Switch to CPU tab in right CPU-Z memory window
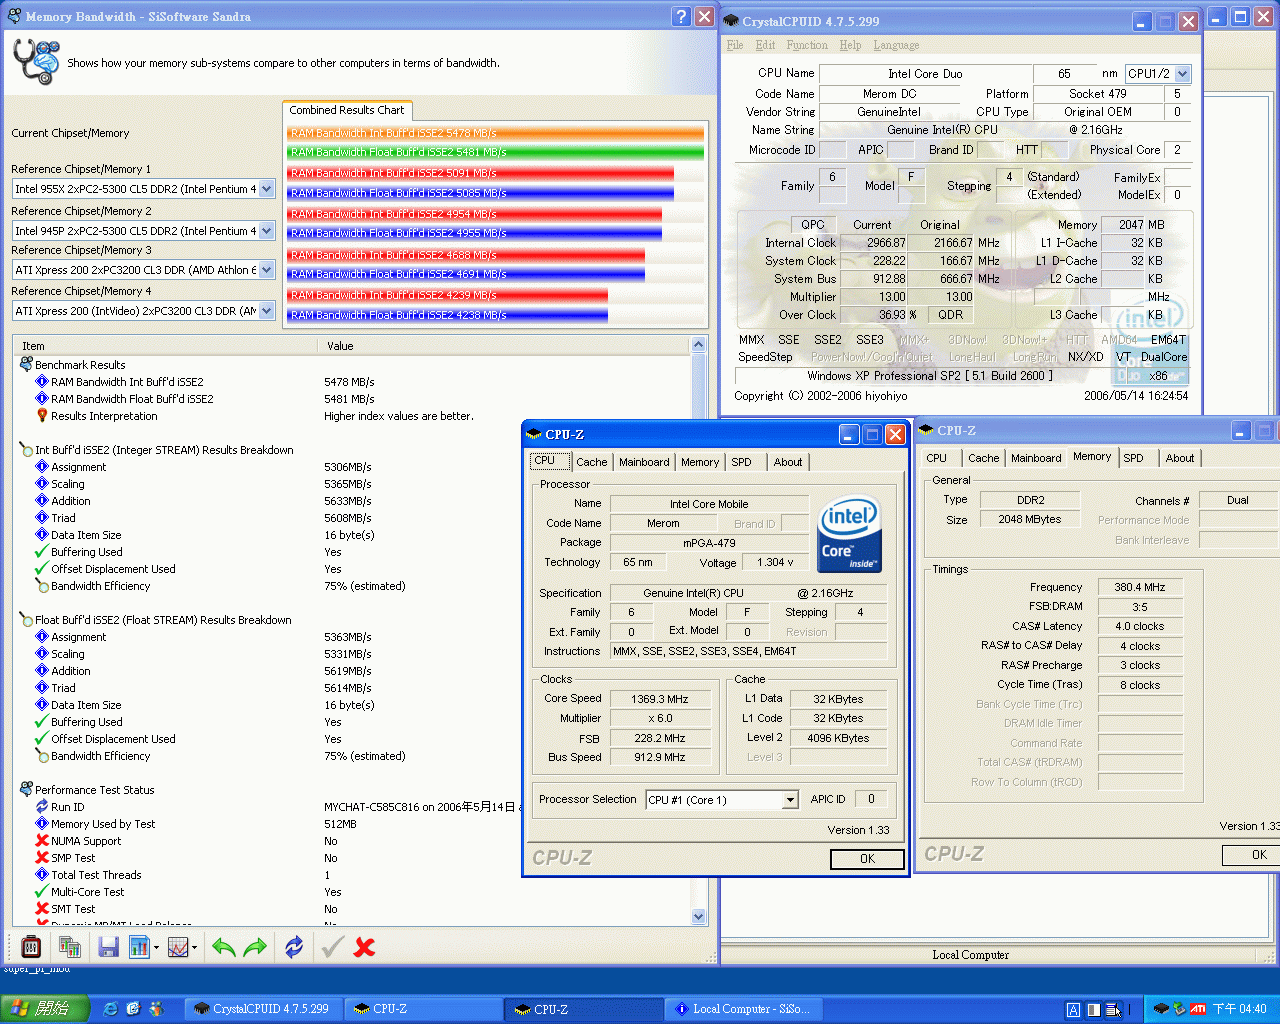 (936, 458)
